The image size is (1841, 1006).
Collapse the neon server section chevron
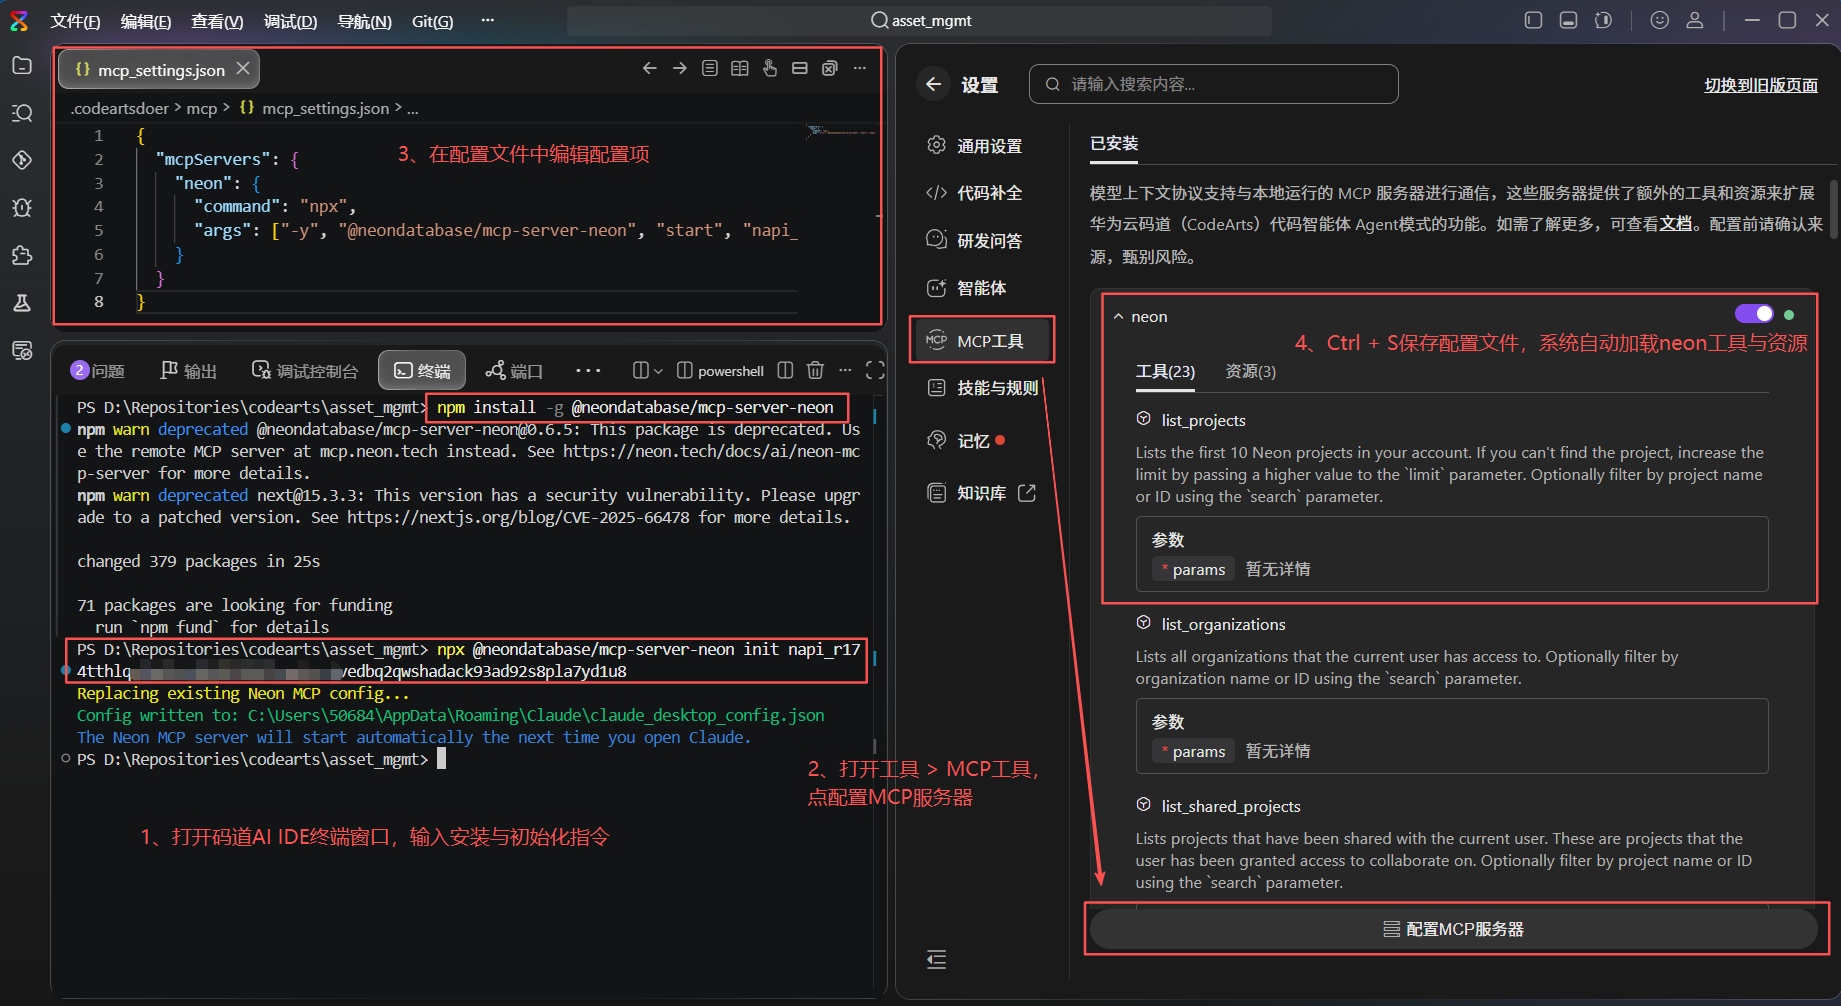tap(1119, 317)
